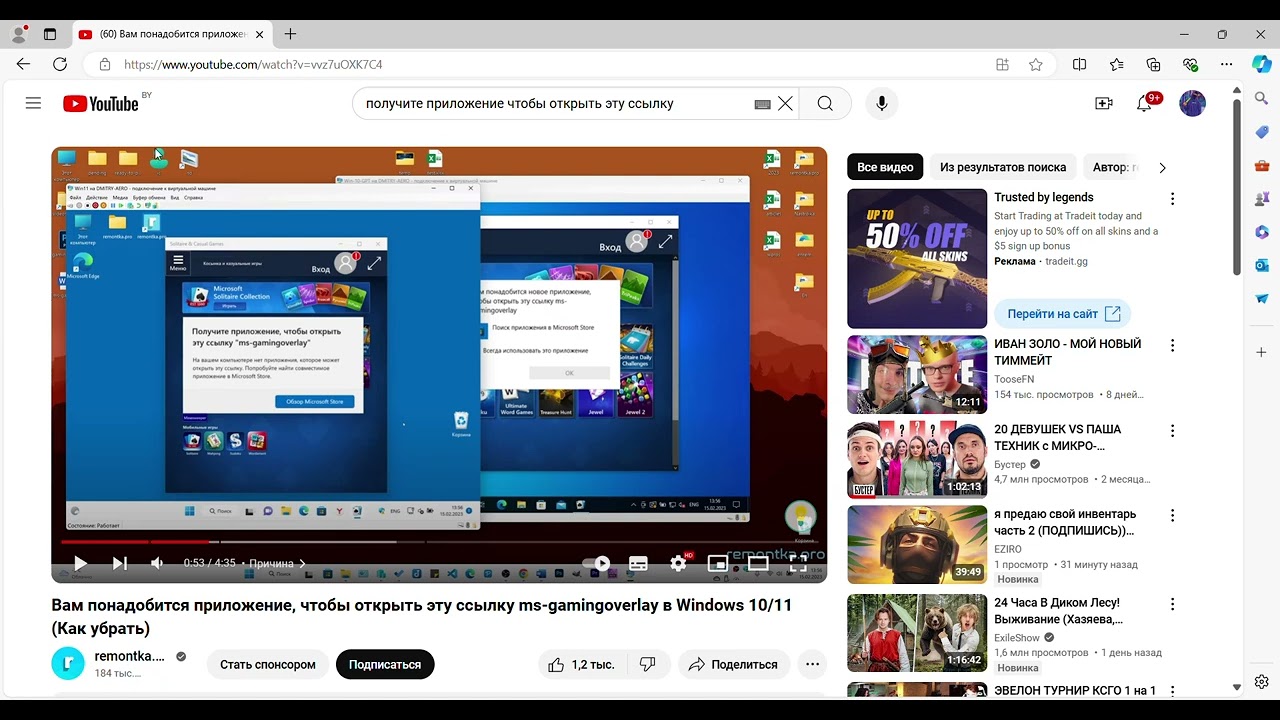This screenshot has height=720, width=1280.
Task: Click the browser address bar URL
Action: pyautogui.click(x=253, y=64)
